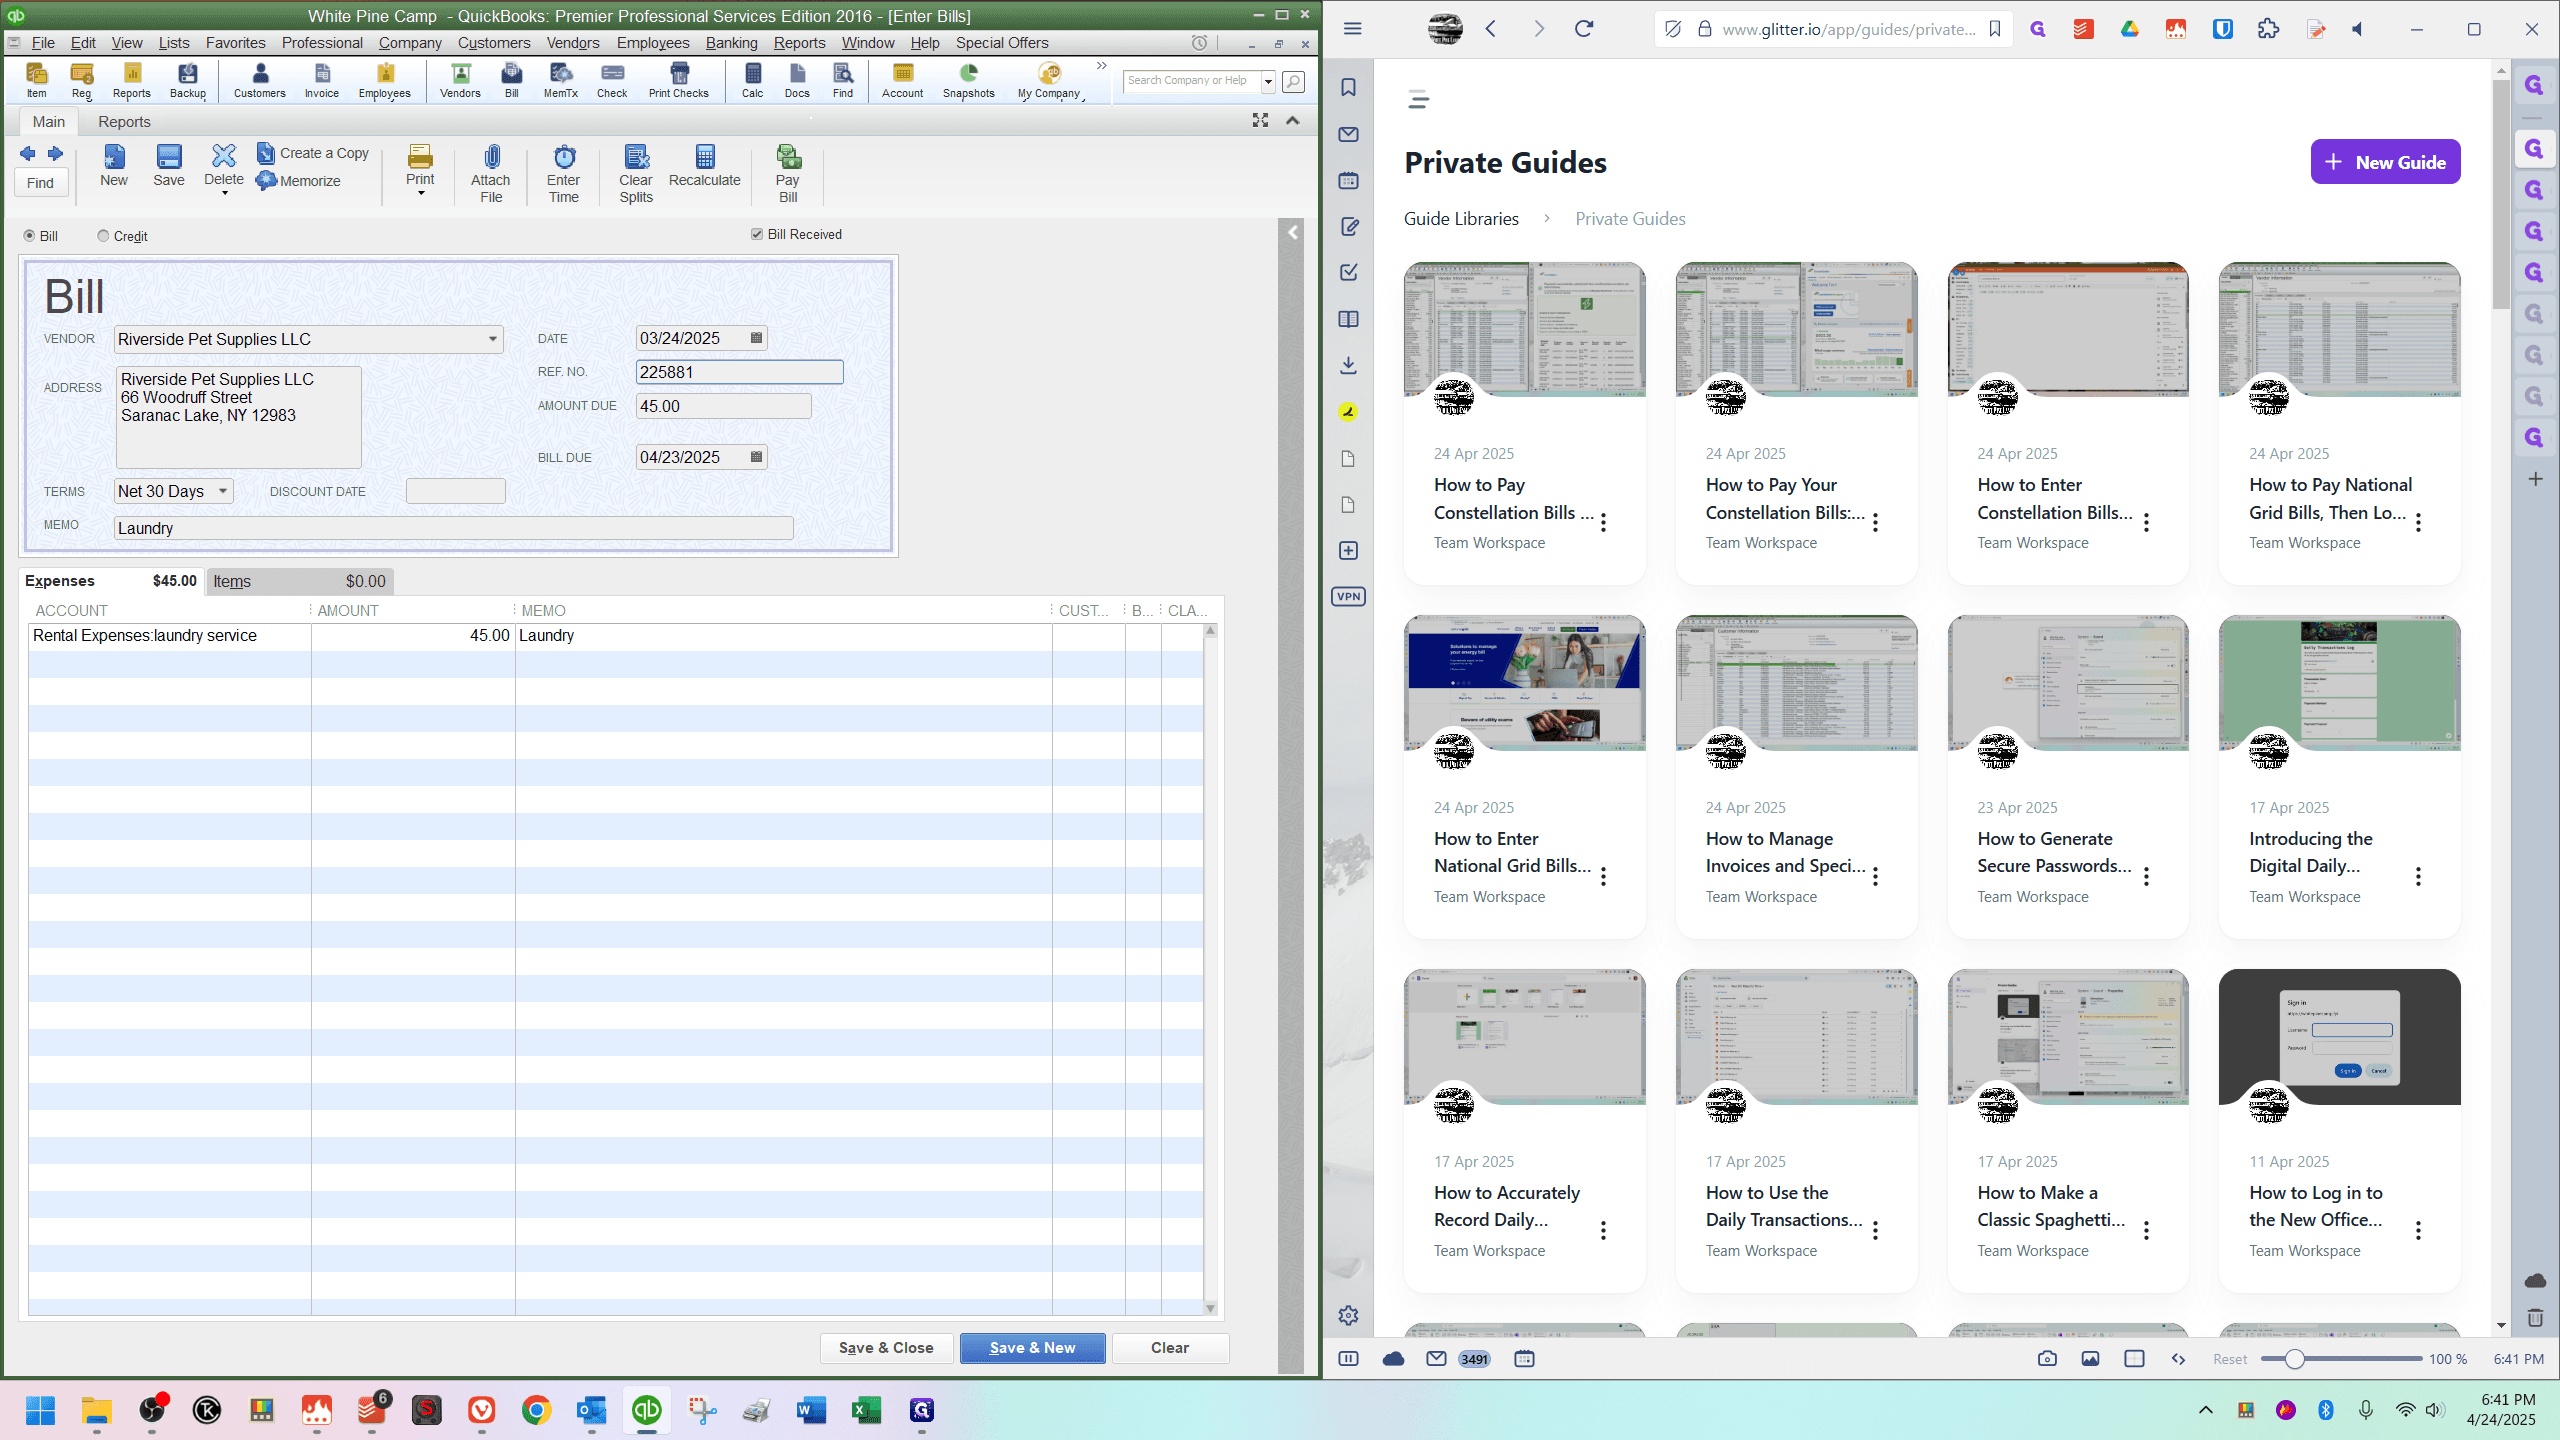2560x1440 pixels.
Task: Open the Snapshots icon
Action: tap(968, 80)
